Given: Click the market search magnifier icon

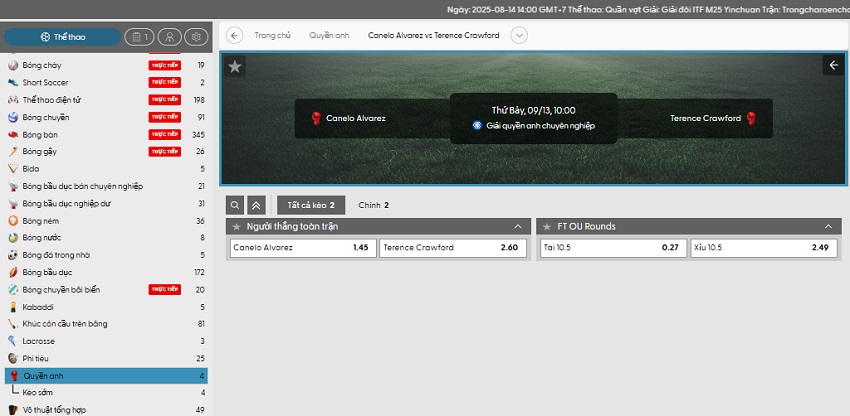Looking at the screenshot, I should pyautogui.click(x=235, y=205).
